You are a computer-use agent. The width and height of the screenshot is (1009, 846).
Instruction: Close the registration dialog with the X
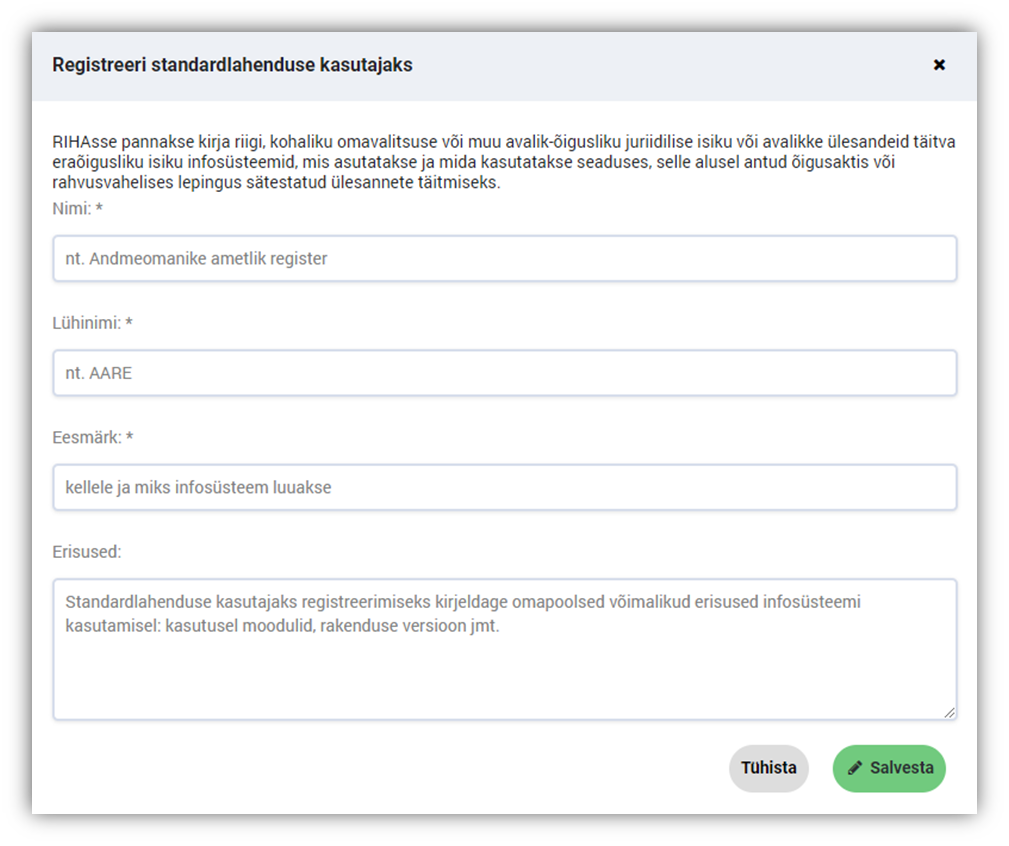click(x=939, y=65)
